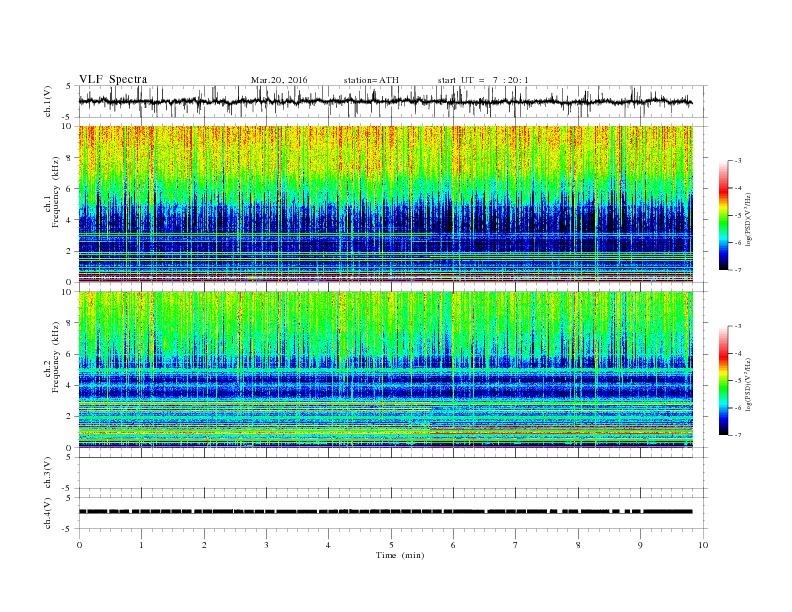Click the "ch.1(V)" waveform axis label
792x612 pixels.
pyautogui.click(x=47, y=101)
